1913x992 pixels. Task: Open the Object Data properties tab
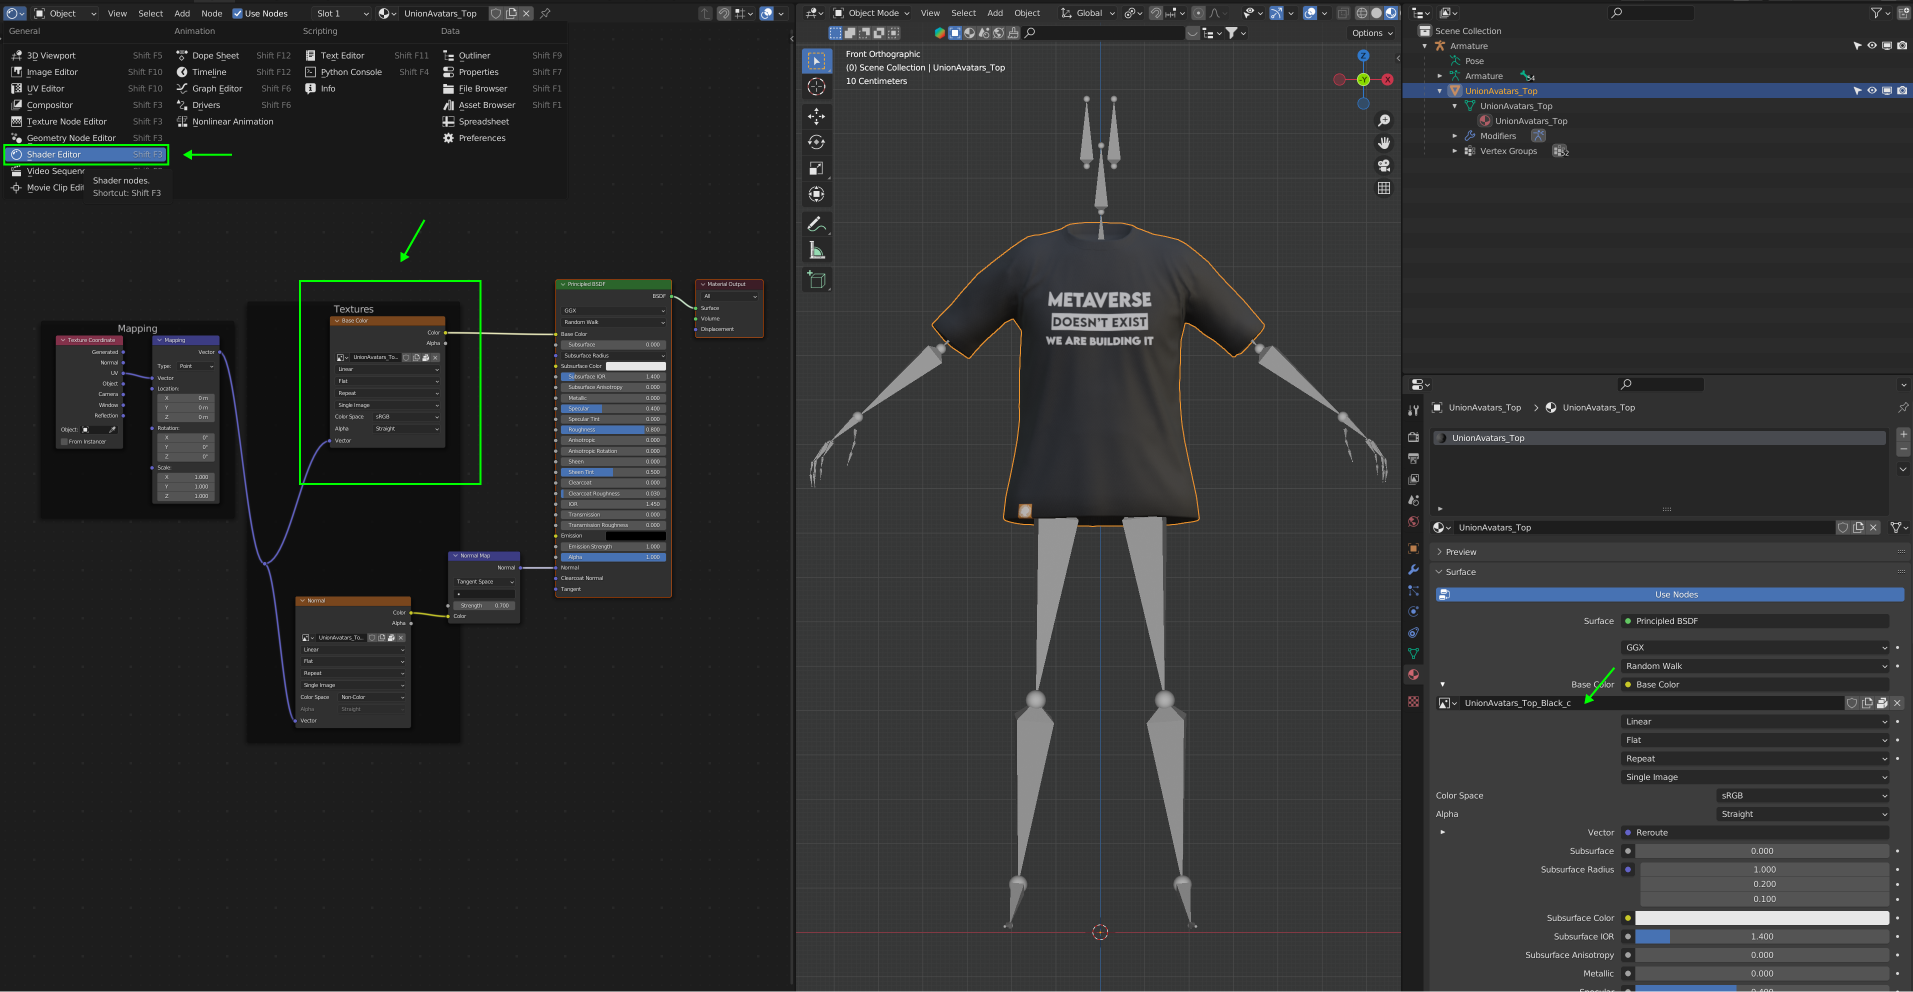point(1413,653)
